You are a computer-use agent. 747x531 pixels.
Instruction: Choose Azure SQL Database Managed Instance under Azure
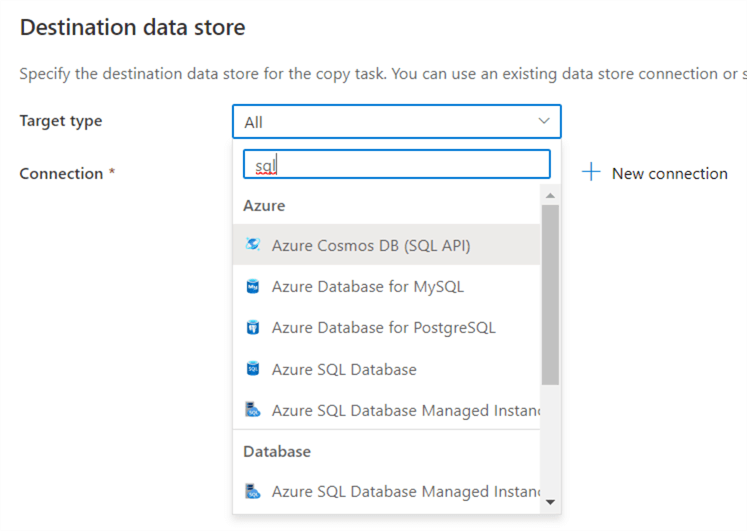386,410
